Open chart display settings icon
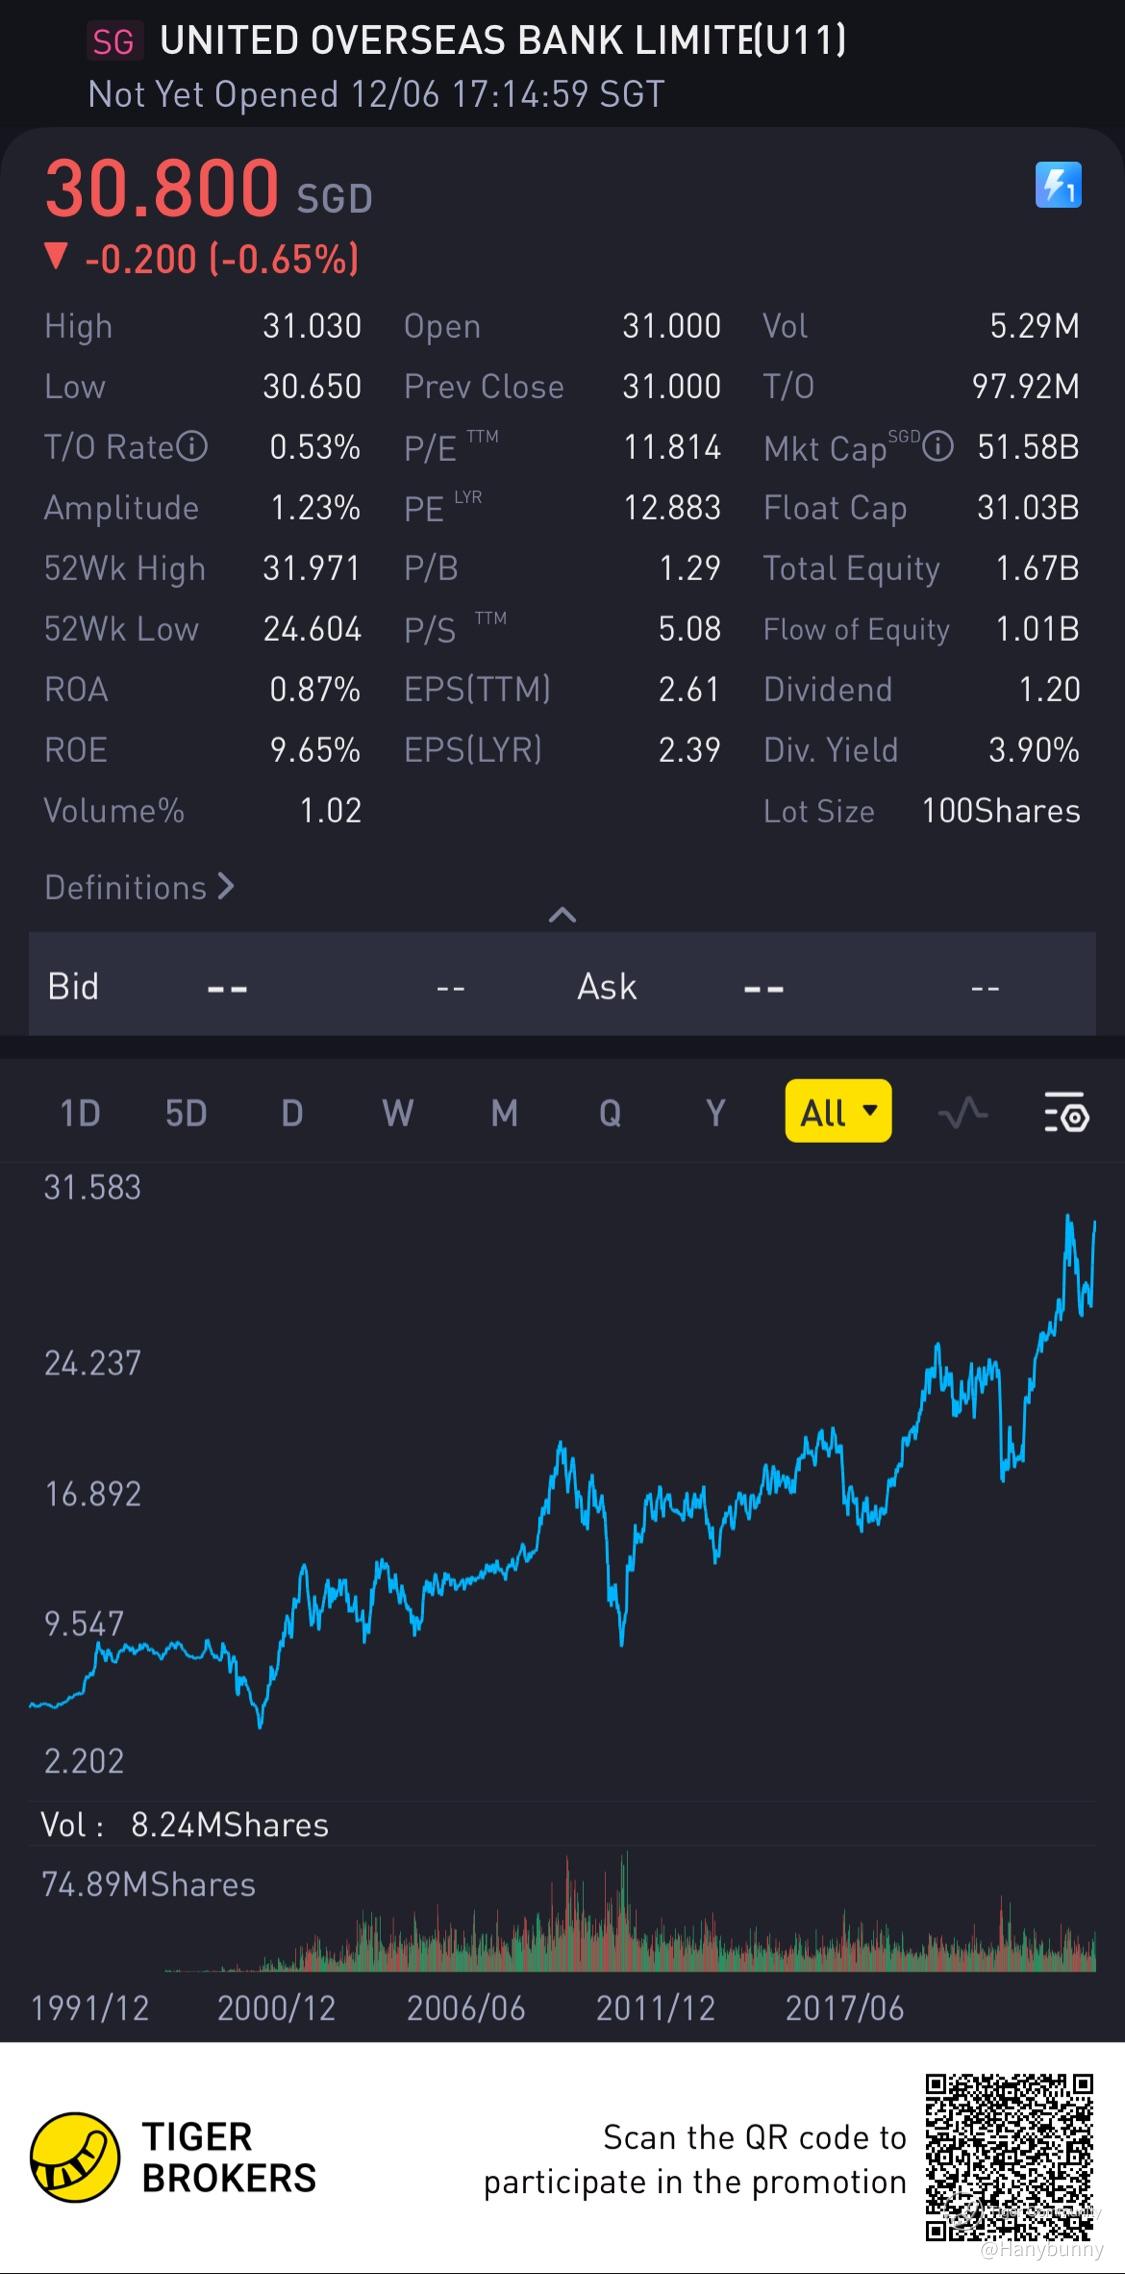 pyautogui.click(x=1066, y=1112)
